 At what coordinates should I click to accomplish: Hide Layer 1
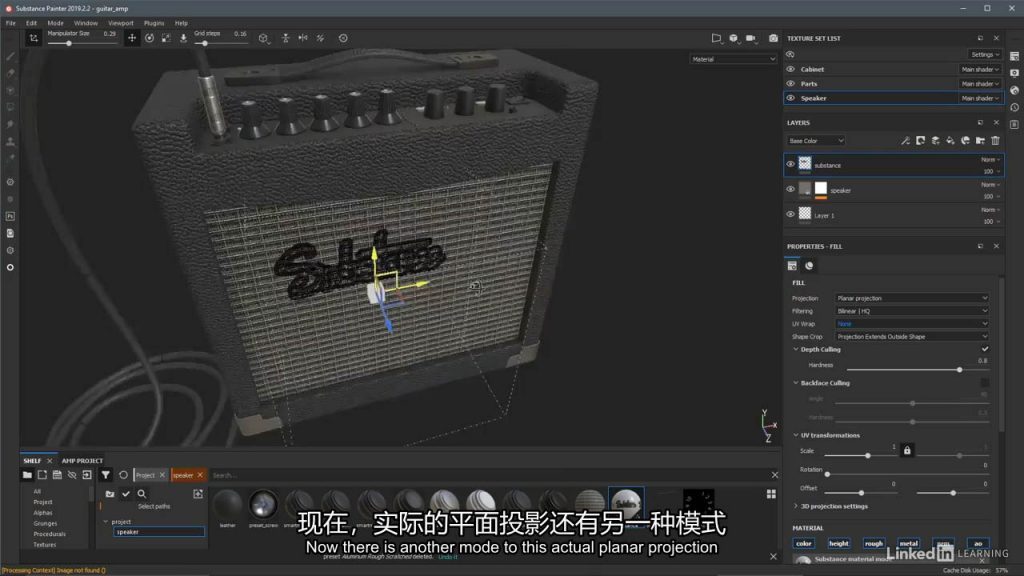[x=790, y=214]
